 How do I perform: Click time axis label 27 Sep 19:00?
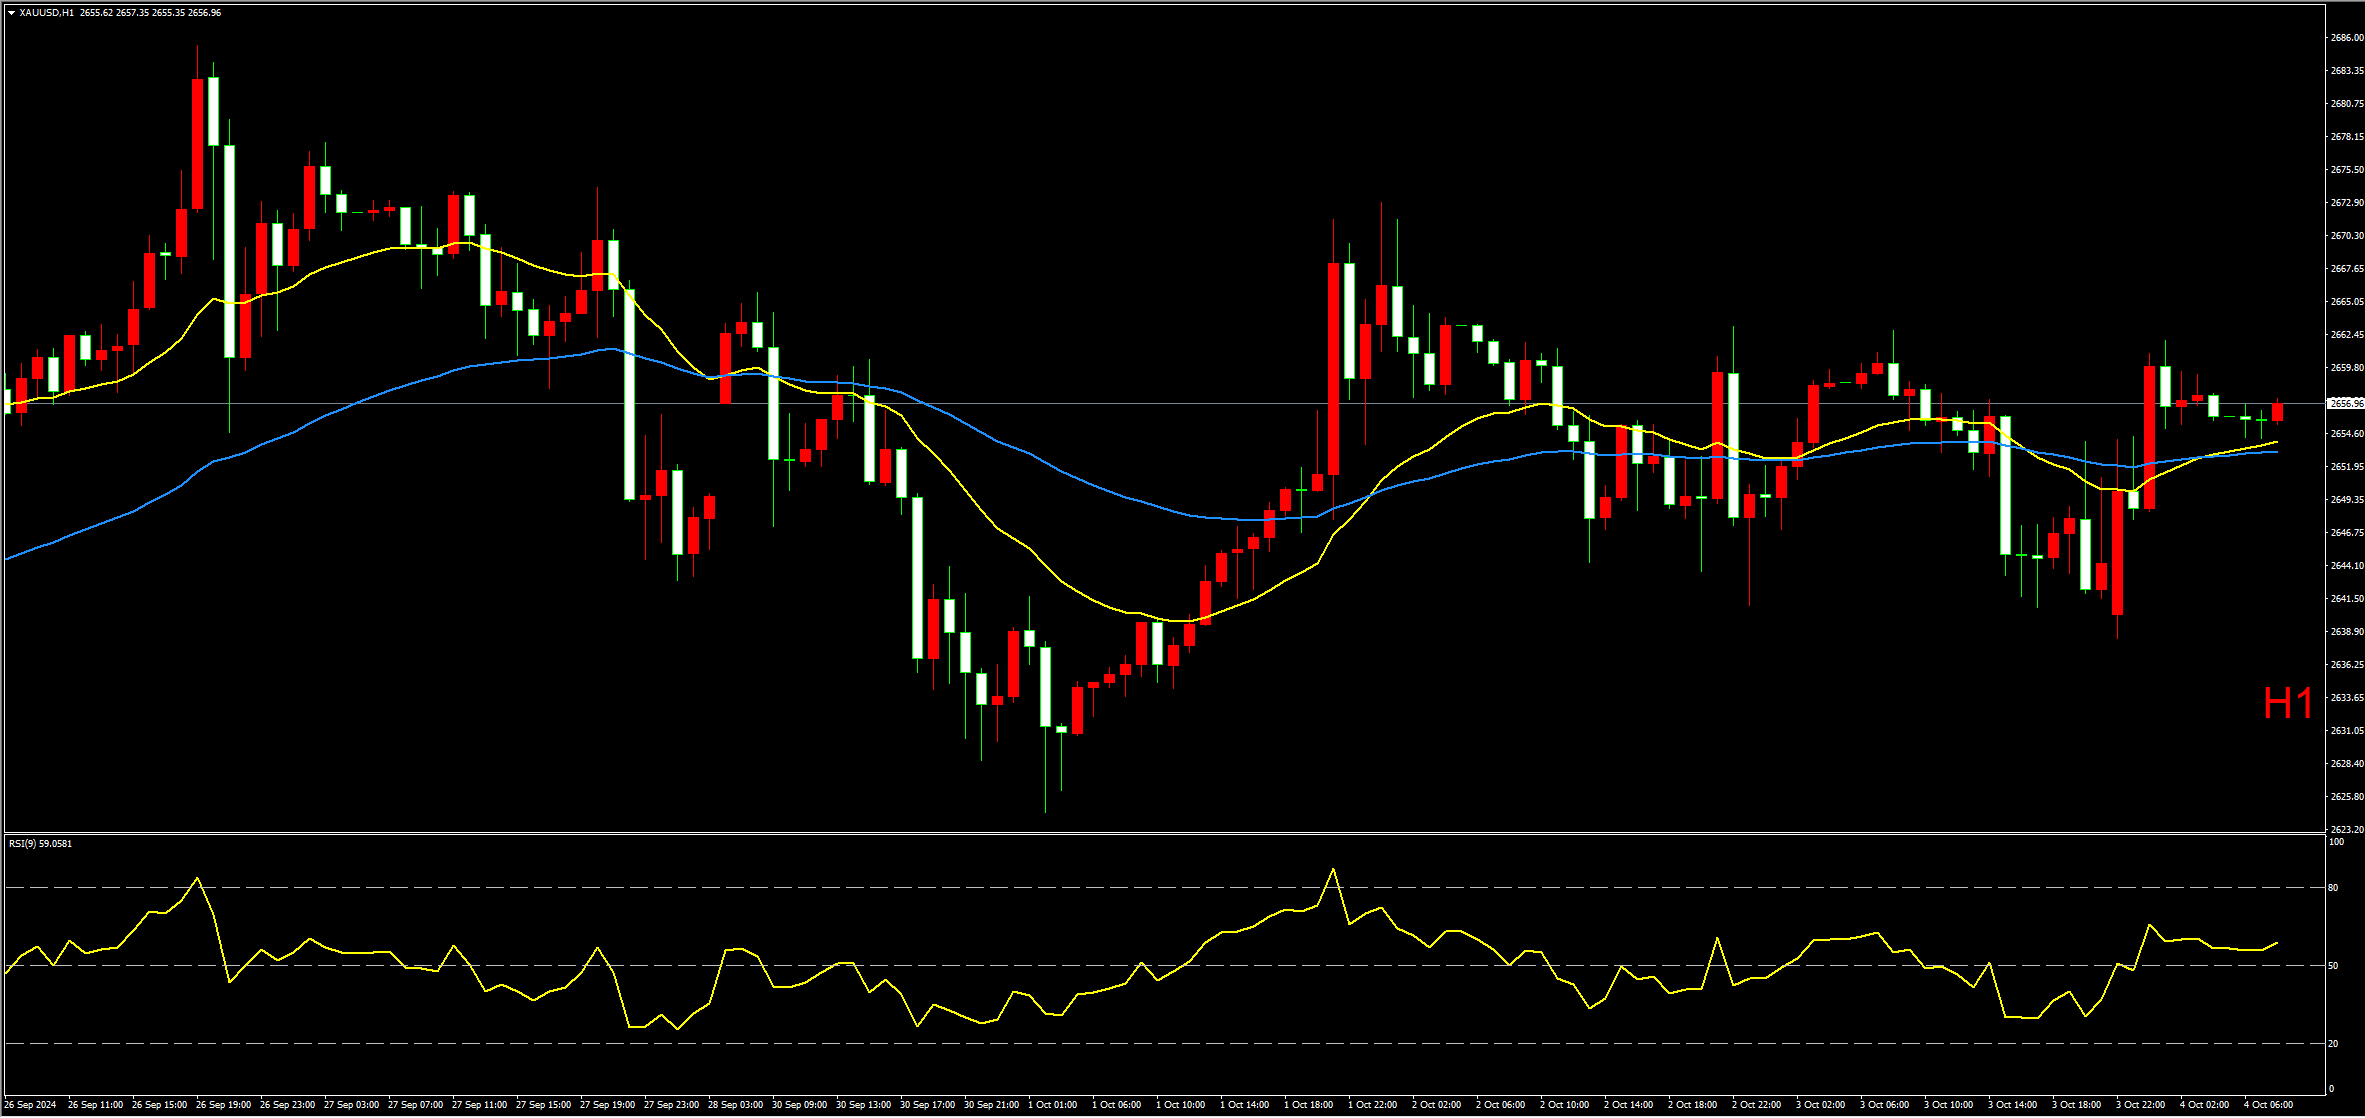[x=607, y=1105]
